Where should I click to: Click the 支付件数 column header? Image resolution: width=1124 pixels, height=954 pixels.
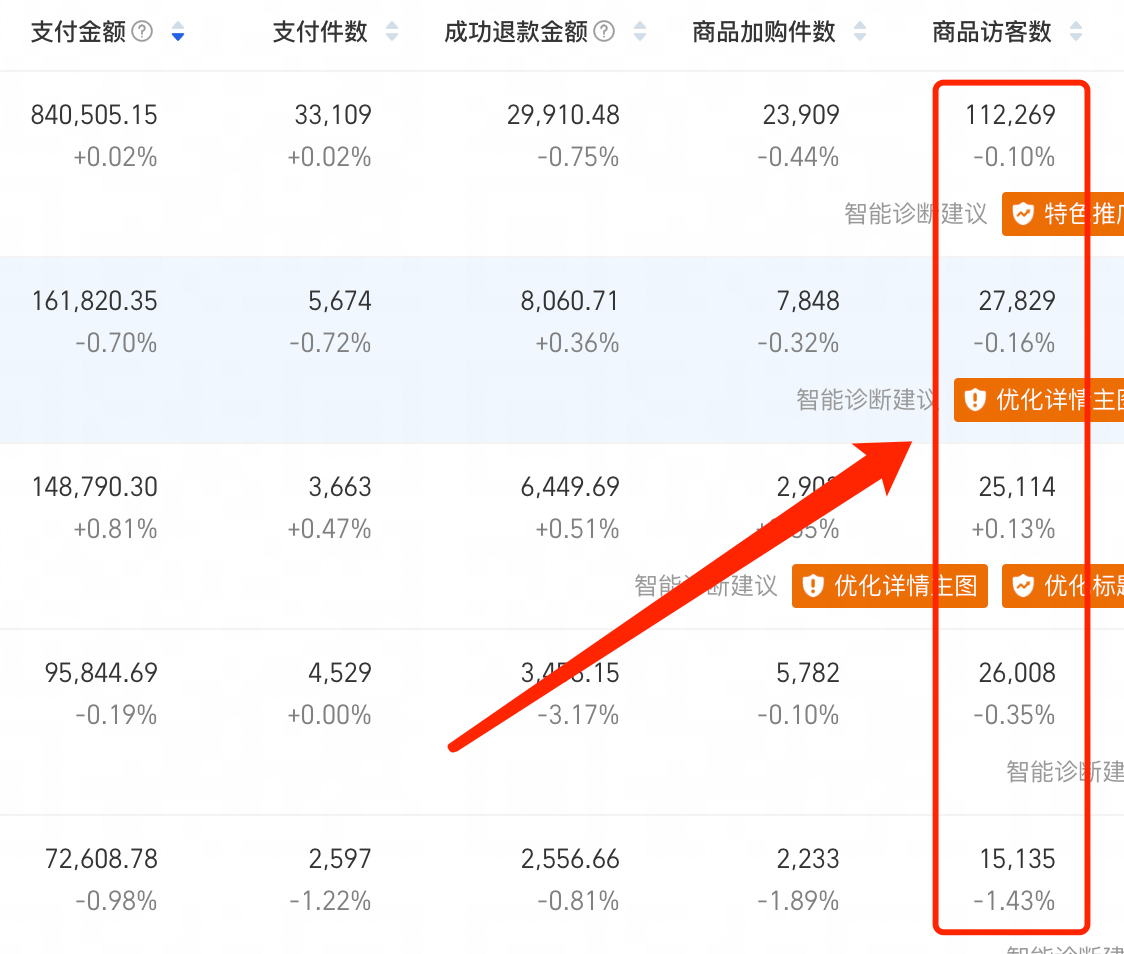click(320, 32)
